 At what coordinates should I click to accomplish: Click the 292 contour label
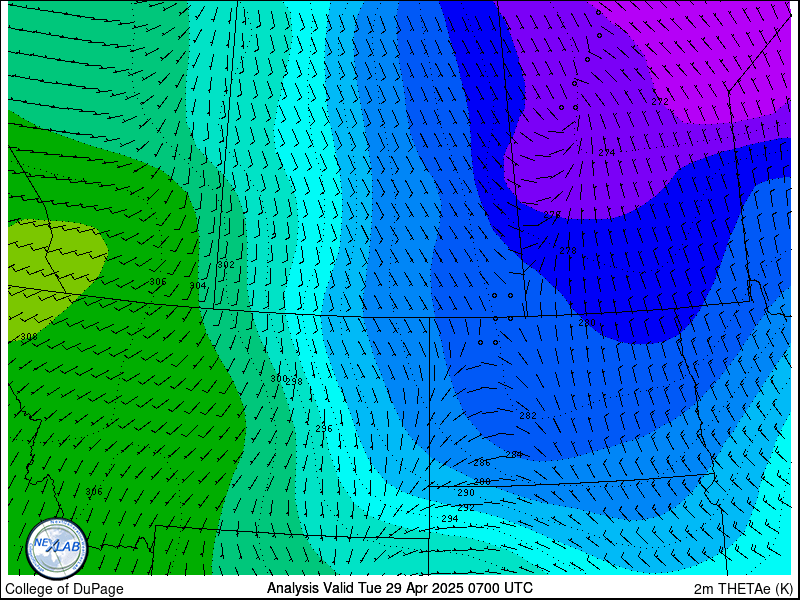[x=466, y=508]
